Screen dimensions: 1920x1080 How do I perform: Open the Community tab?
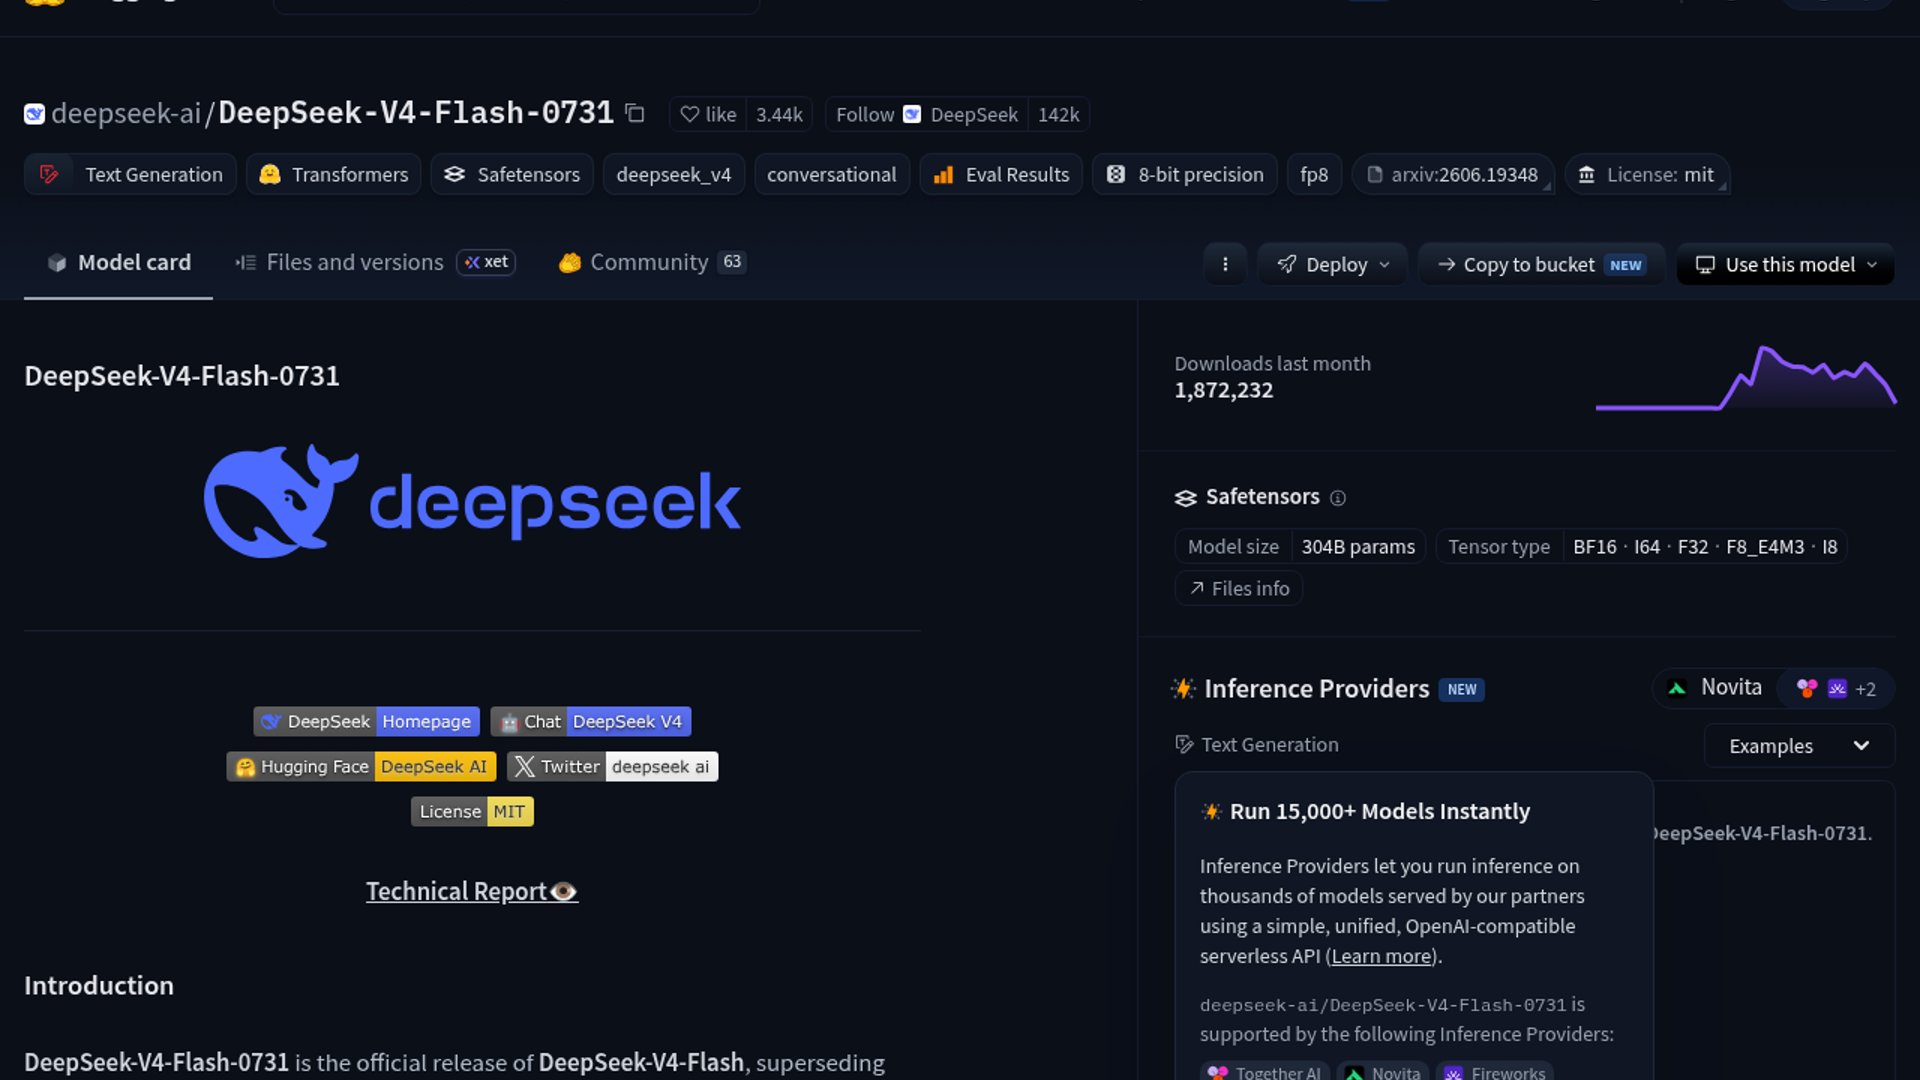[652, 262]
